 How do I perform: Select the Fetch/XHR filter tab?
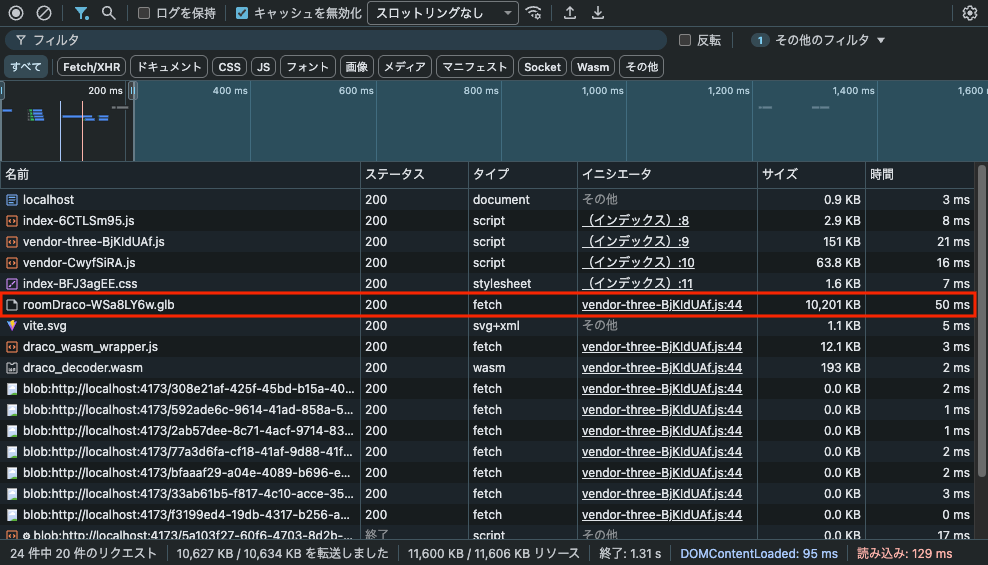(x=91, y=67)
